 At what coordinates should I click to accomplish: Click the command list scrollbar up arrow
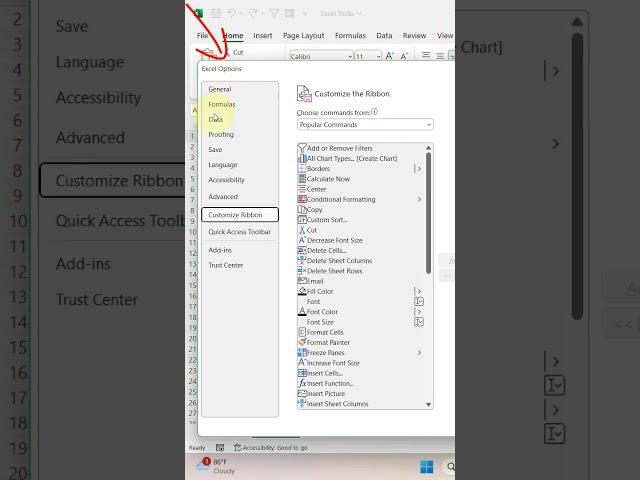(x=428, y=148)
